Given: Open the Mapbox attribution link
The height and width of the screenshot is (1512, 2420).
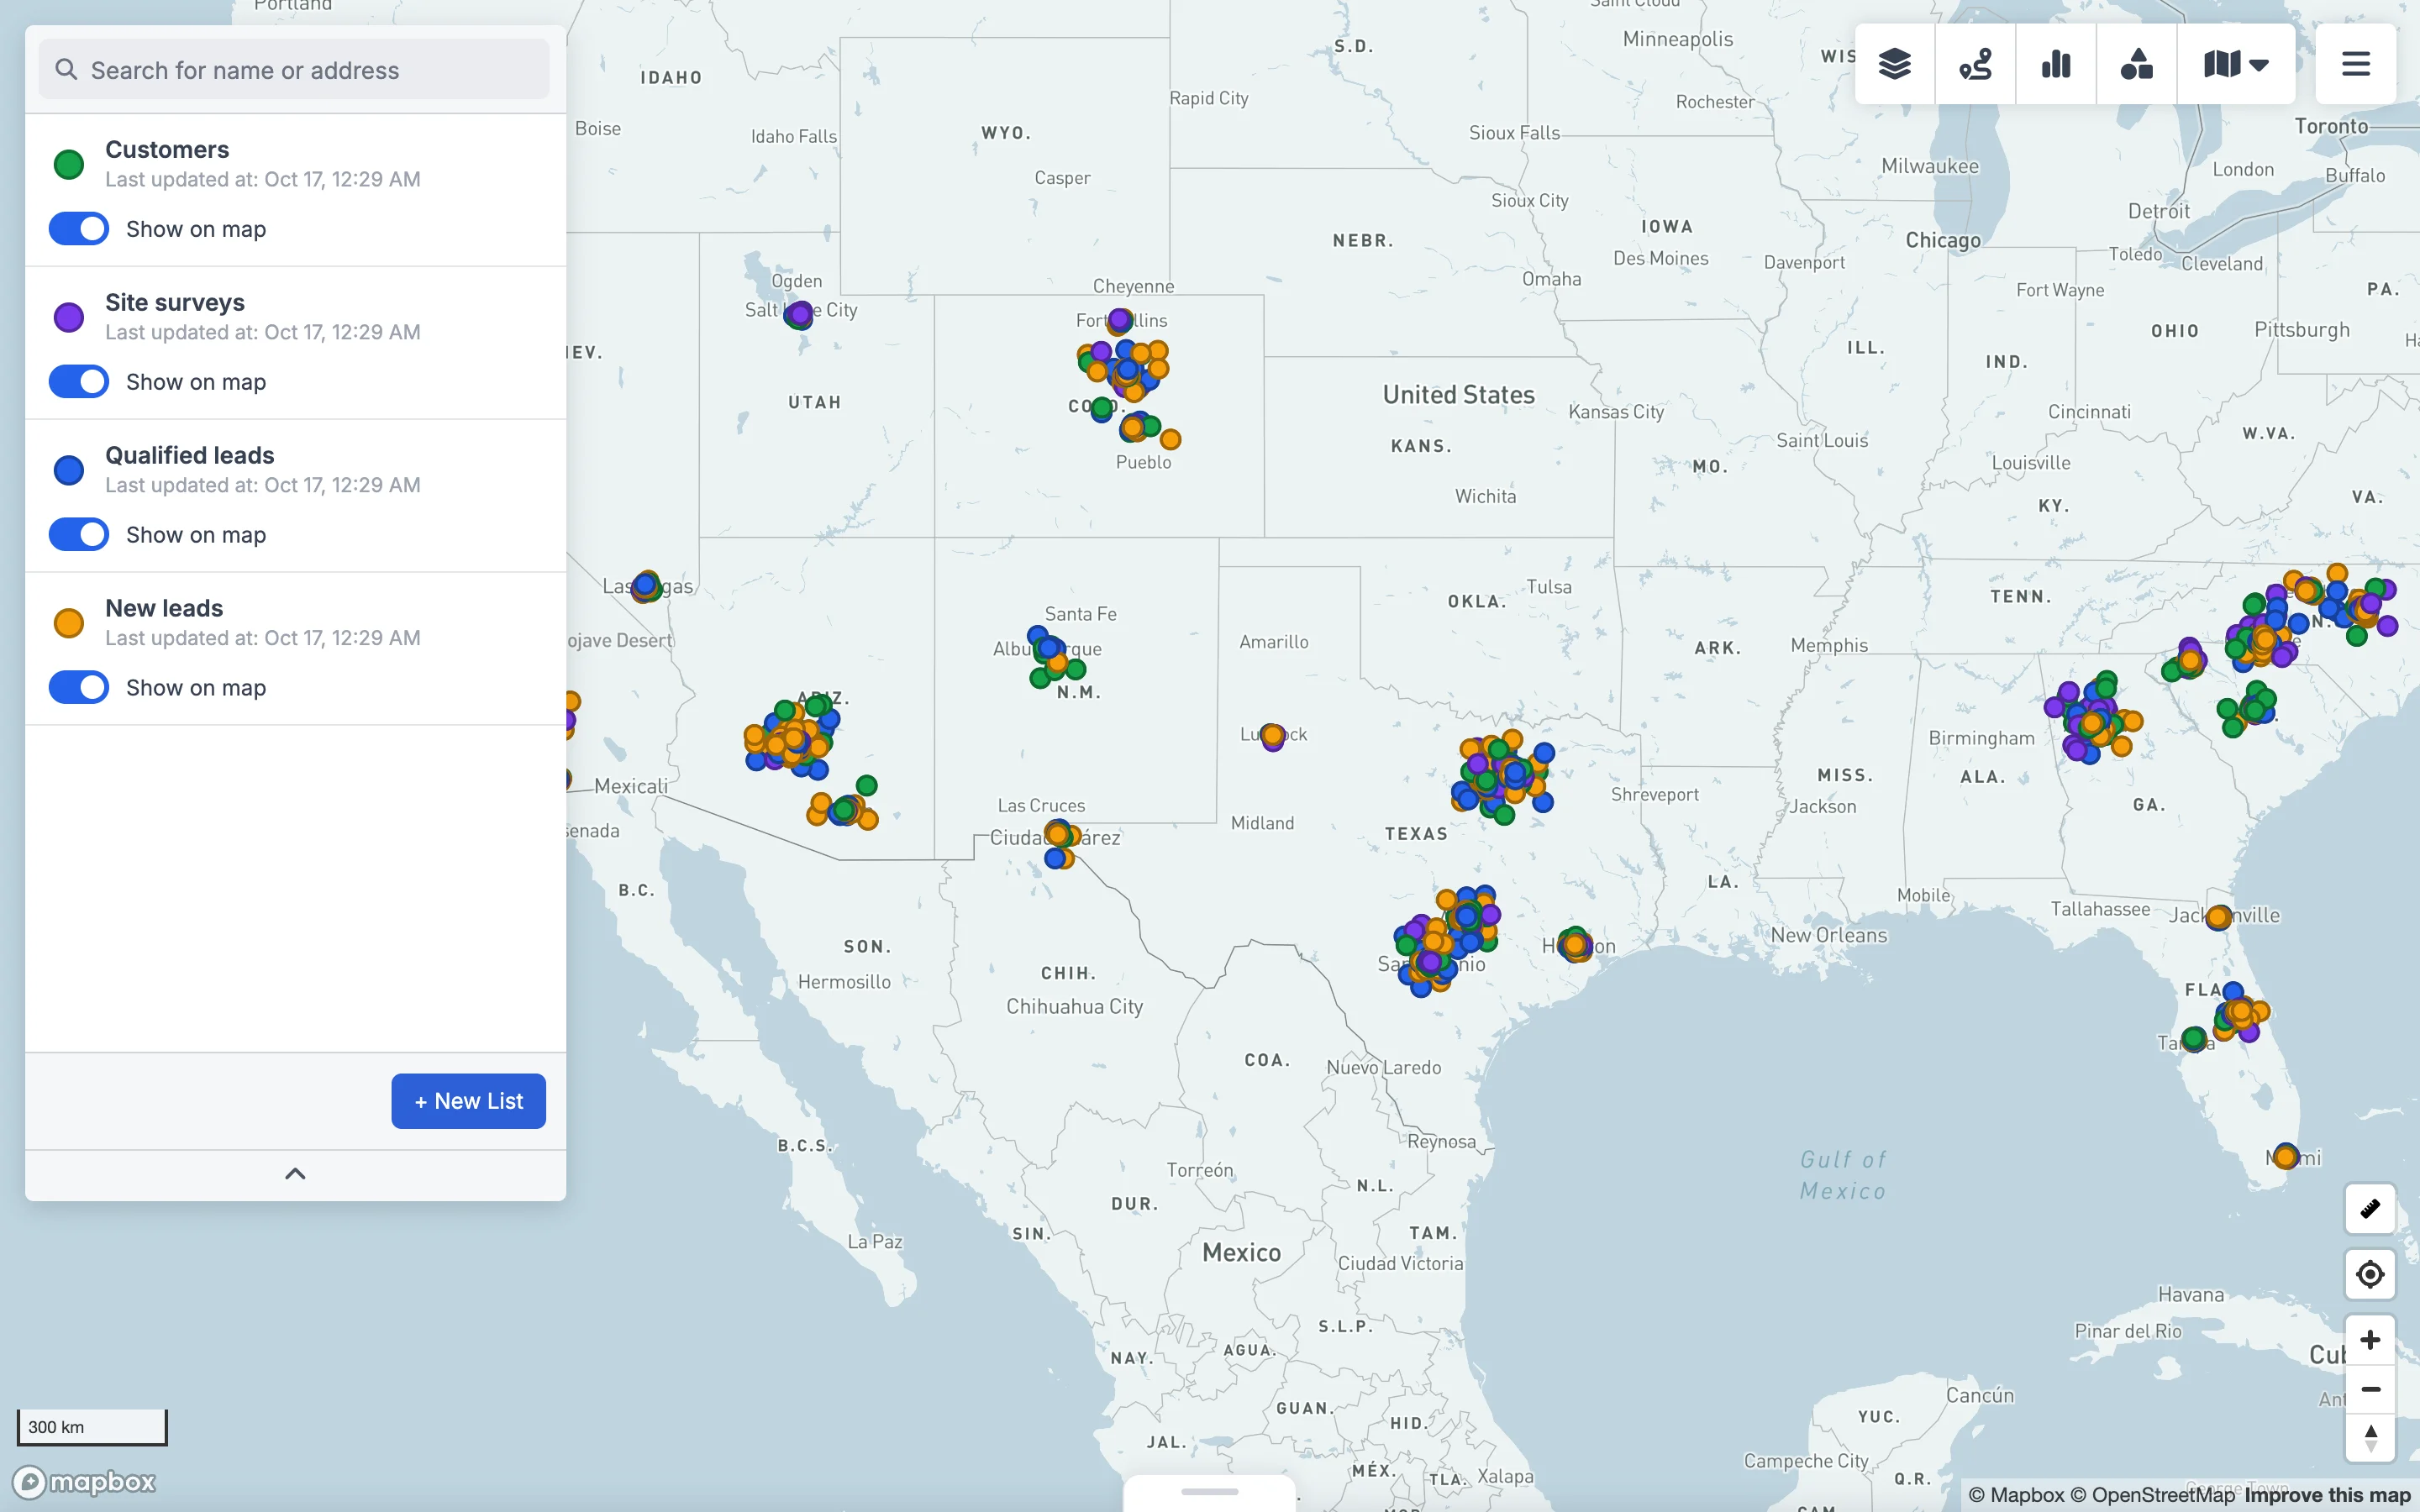Looking at the screenshot, I should (2016, 1495).
